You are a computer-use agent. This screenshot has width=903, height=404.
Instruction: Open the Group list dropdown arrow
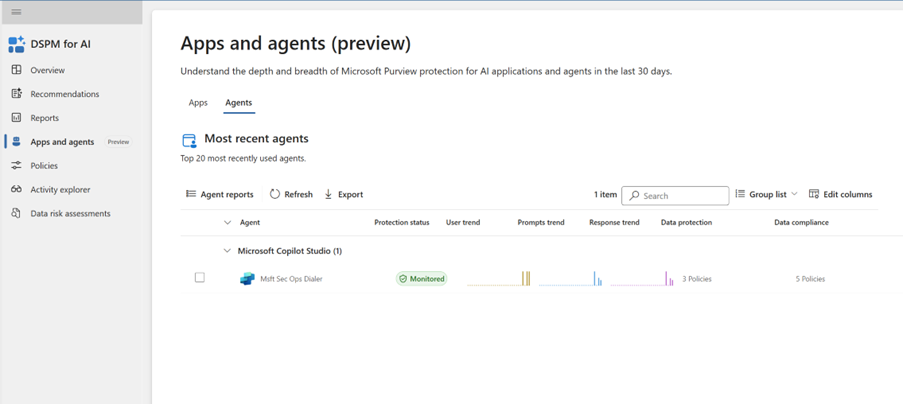[x=794, y=194]
